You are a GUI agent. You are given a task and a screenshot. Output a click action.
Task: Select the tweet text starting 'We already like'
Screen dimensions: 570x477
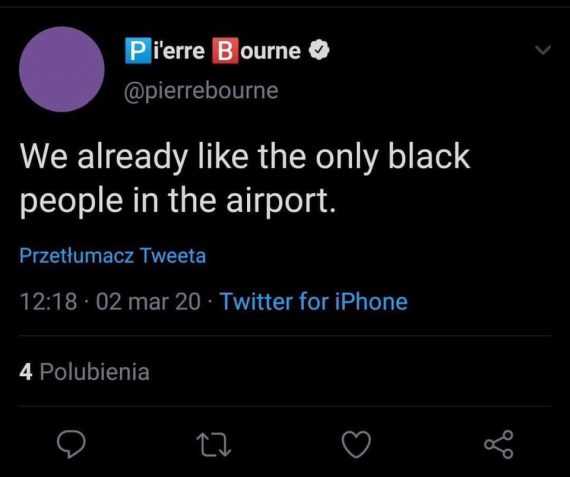[x=245, y=179]
